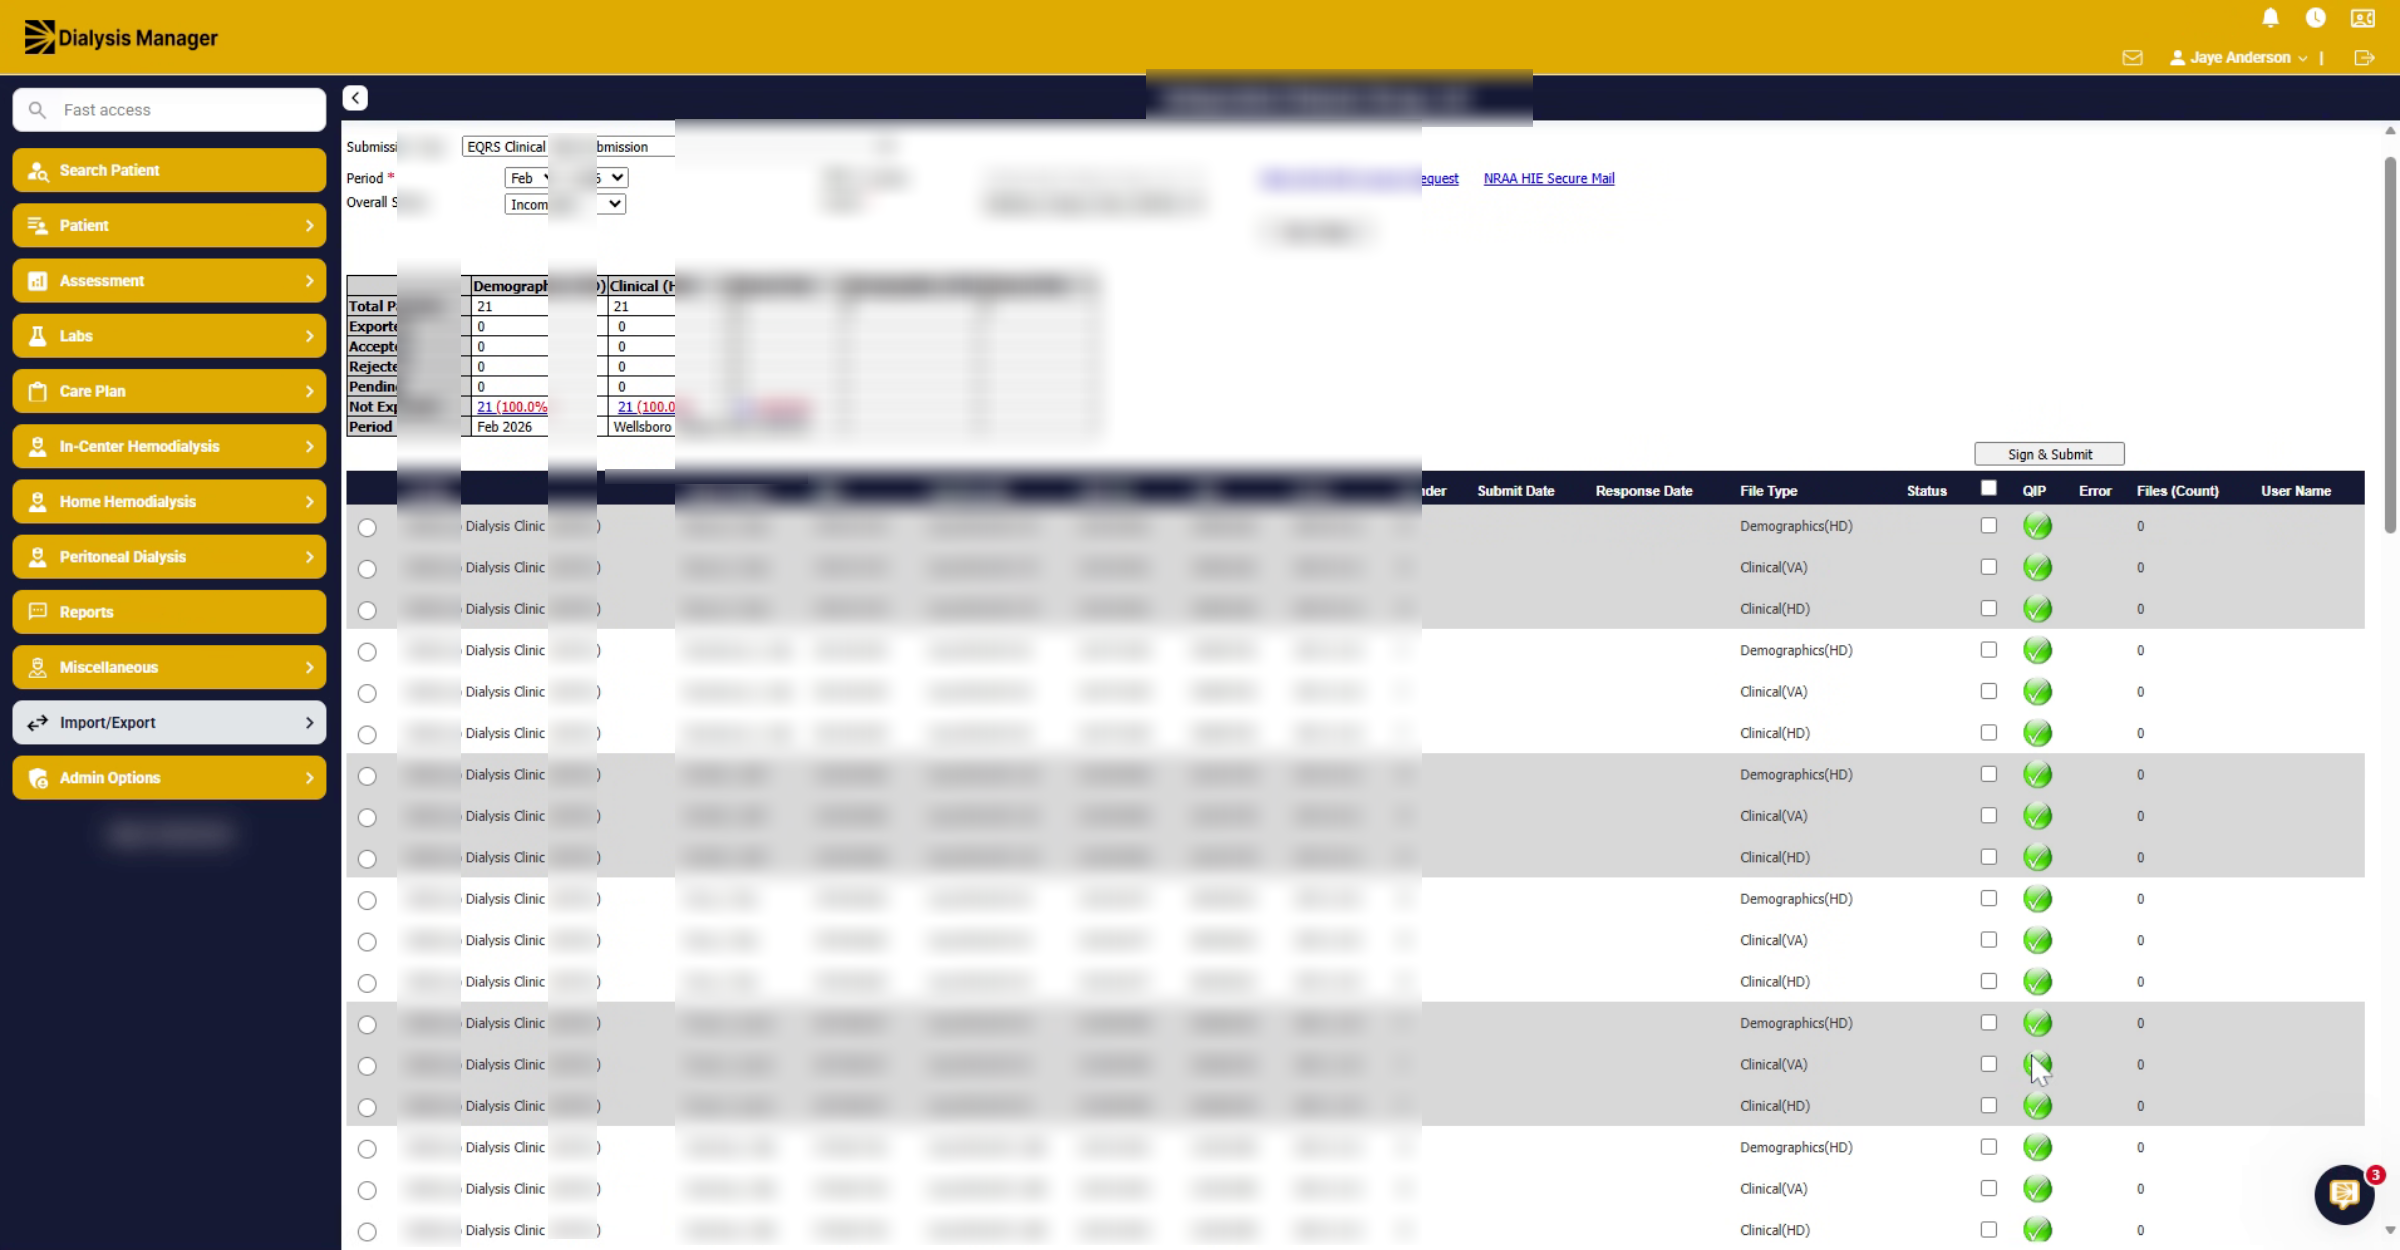Screen dimensions: 2400x1250
Task: Click the vertical scrollbar thumb
Action: click(2390, 345)
